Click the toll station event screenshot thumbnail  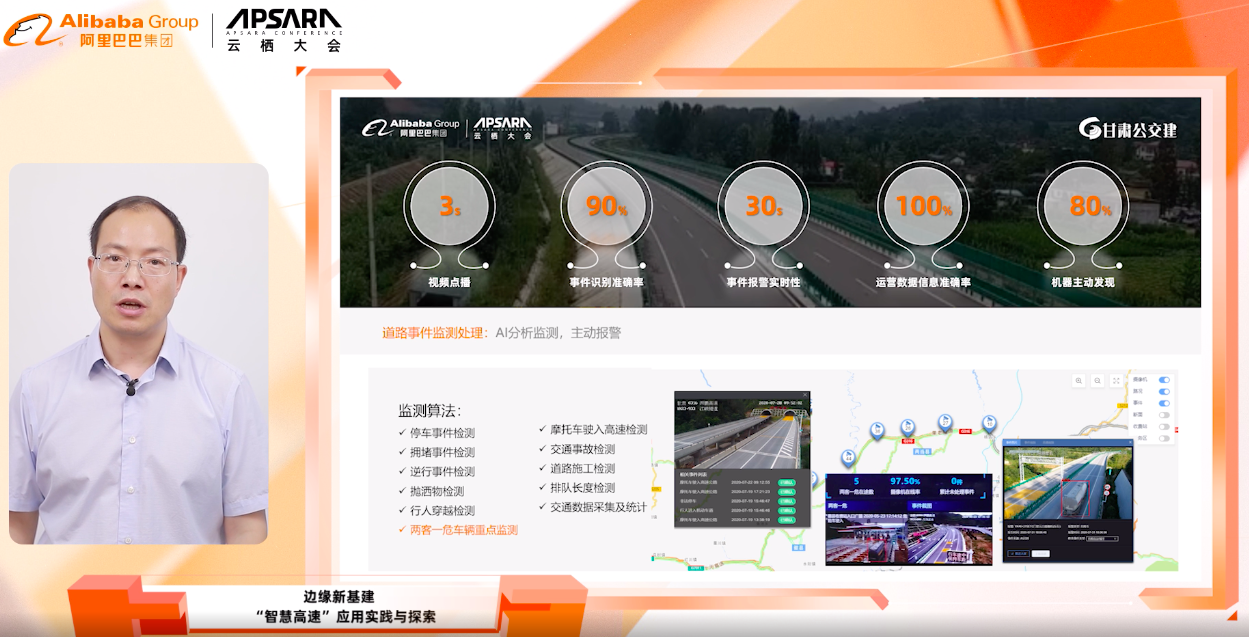866,539
